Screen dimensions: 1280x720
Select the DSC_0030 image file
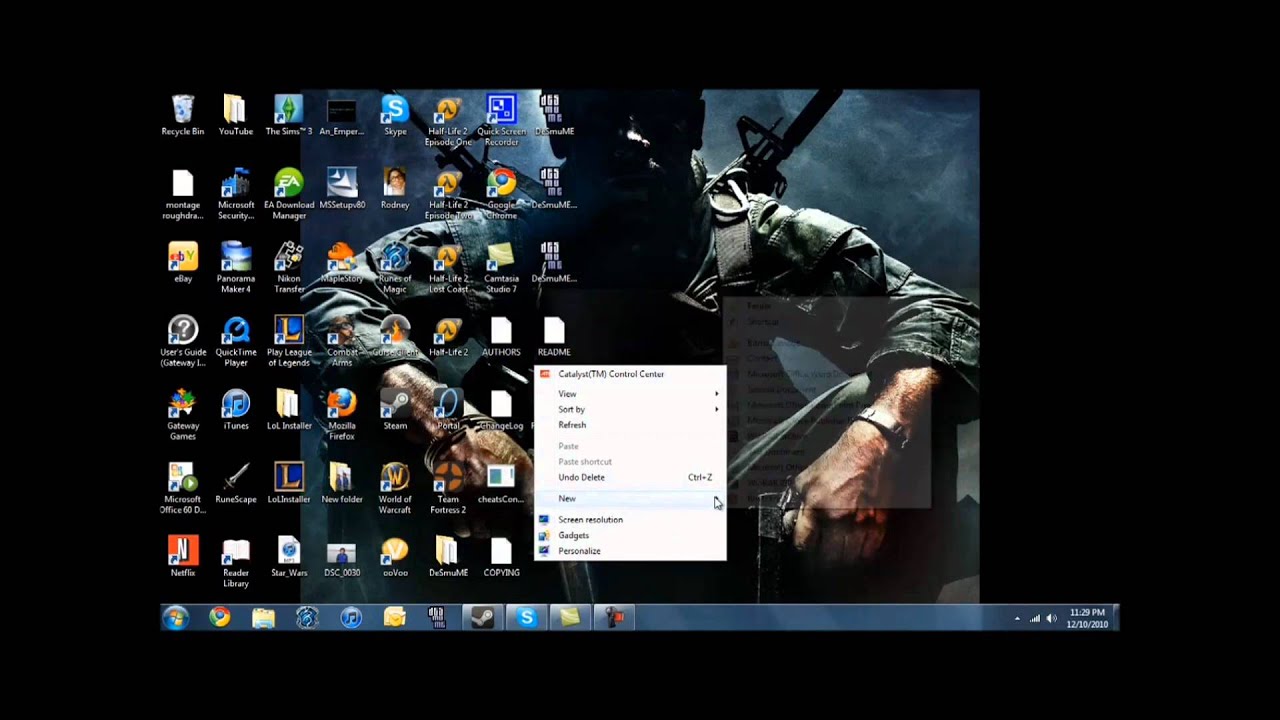pyautogui.click(x=341, y=557)
